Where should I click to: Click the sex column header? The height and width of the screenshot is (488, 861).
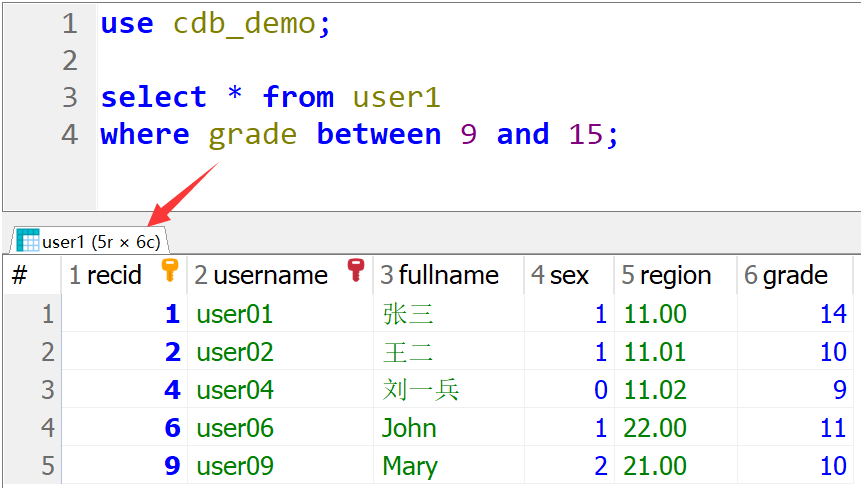(x=568, y=276)
